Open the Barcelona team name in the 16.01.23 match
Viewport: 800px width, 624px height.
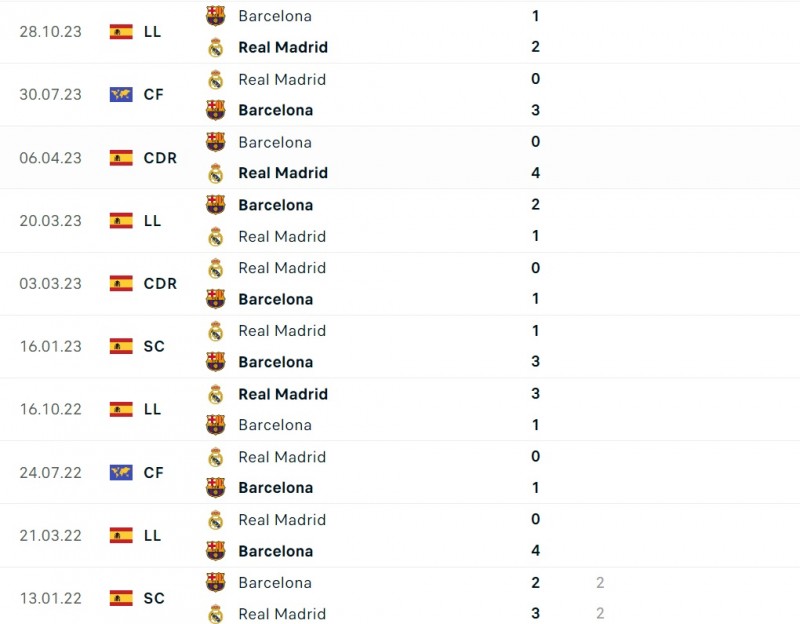[x=276, y=362]
